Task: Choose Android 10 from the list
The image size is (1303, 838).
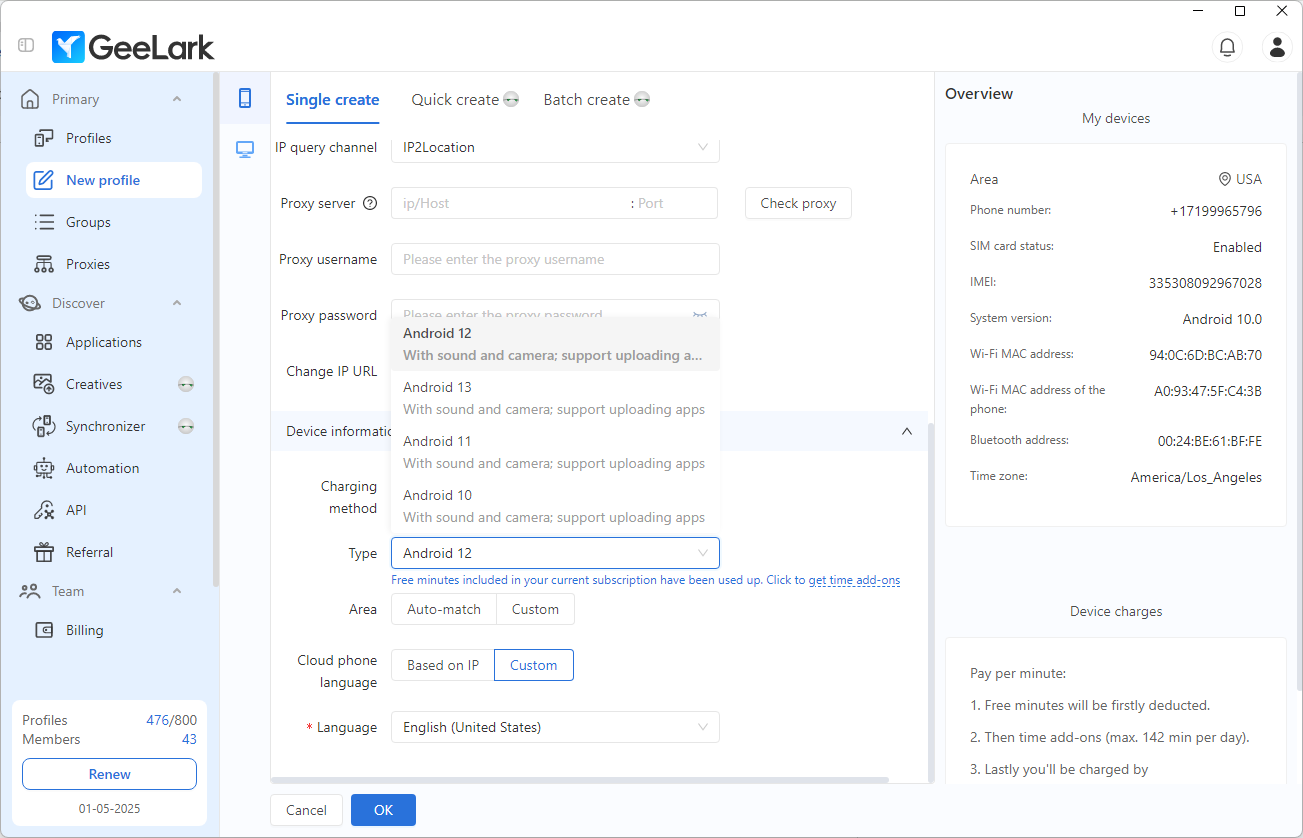Action: (x=555, y=506)
